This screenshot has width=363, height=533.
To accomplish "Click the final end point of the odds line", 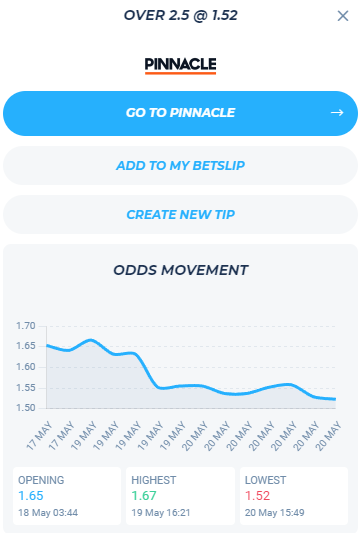I will click(x=335, y=399).
